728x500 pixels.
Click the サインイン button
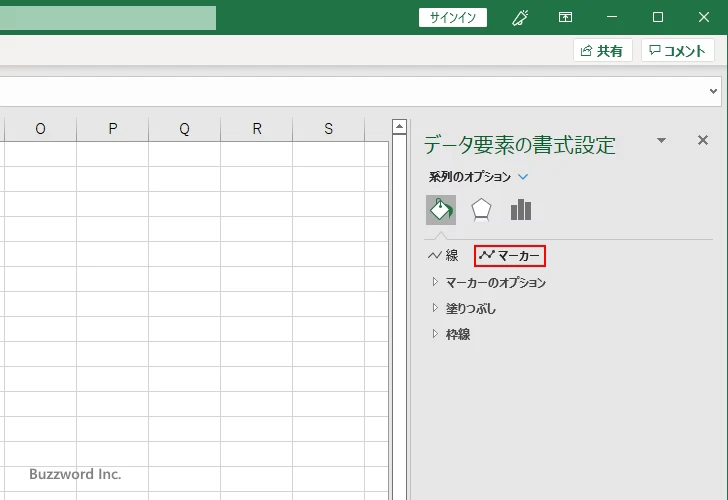coord(453,17)
